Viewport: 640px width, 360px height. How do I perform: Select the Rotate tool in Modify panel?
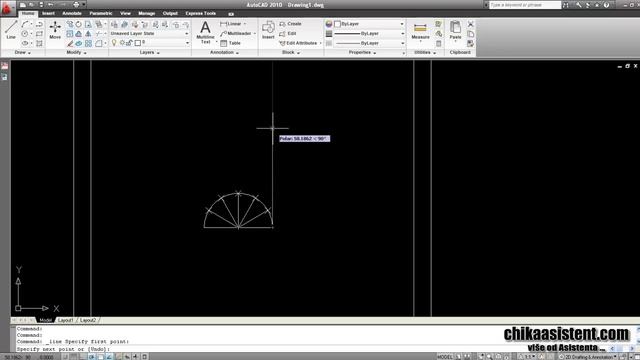tap(78, 24)
